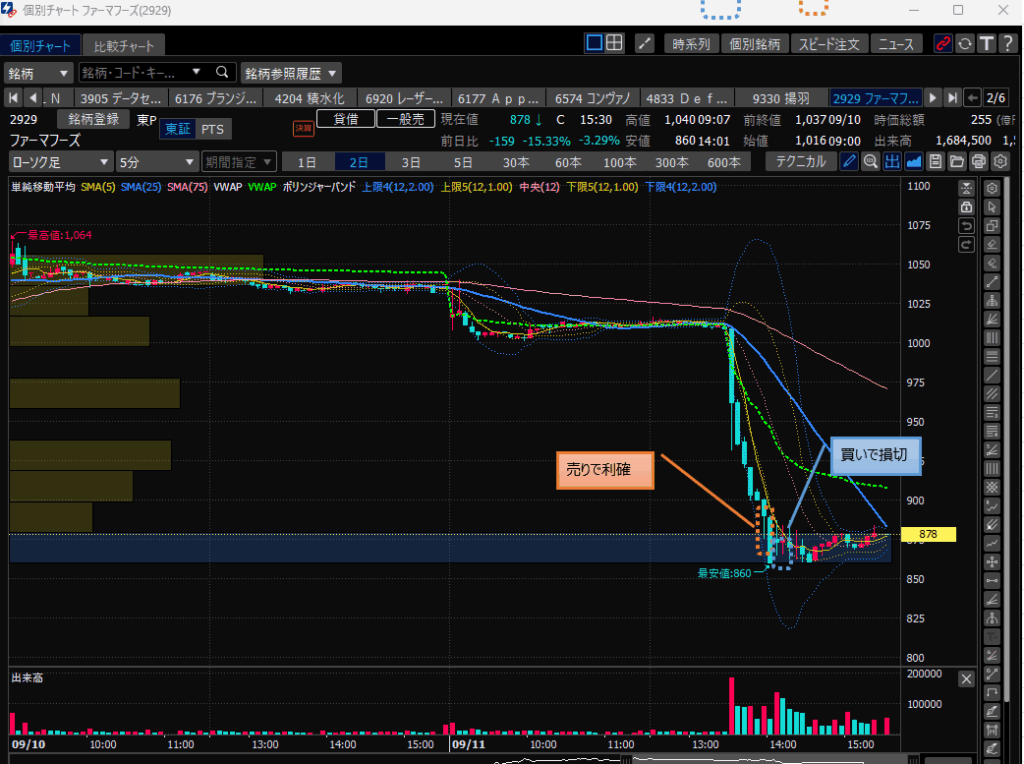Select the 3905 データセ... stock tab
This screenshot has width=1024, height=764.
pos(120,98)
